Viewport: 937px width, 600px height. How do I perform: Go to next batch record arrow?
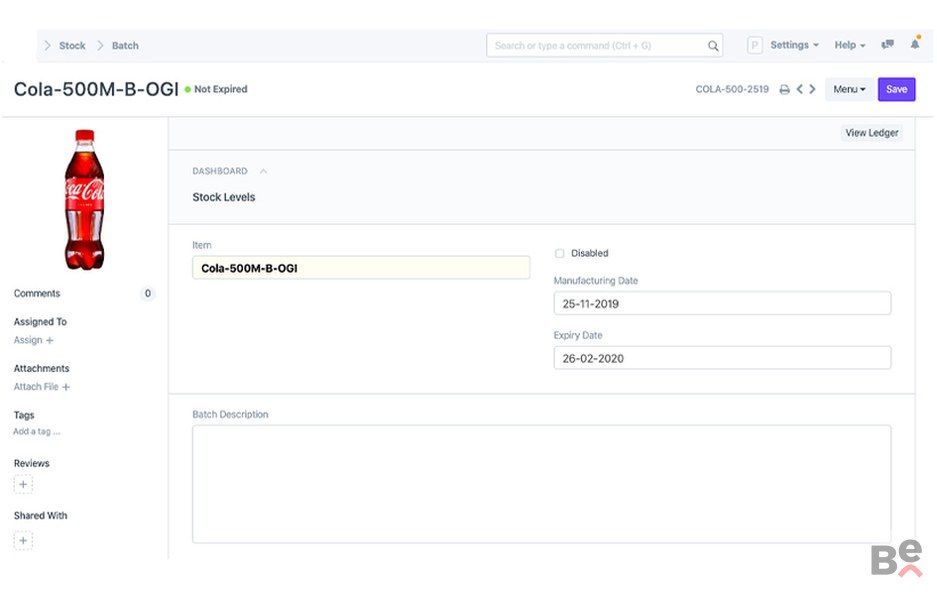click(x=813, y=90)
